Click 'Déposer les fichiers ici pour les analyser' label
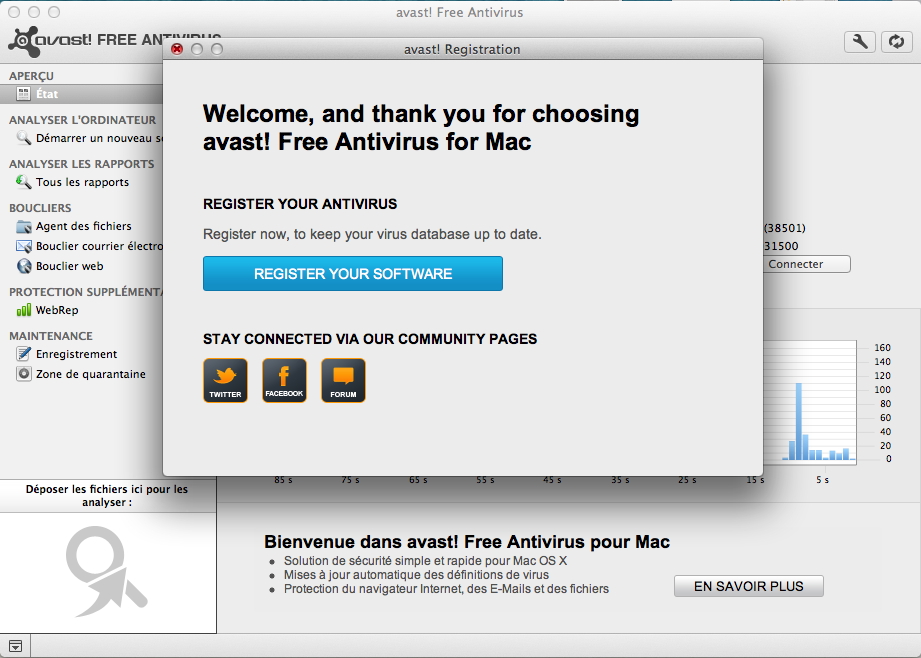The image size is (921, 658). tap(107, 495)
